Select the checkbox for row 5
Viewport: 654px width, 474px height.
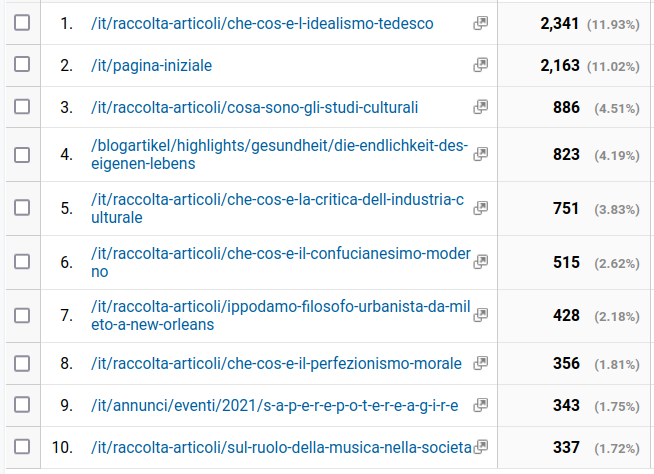[22, 207]
